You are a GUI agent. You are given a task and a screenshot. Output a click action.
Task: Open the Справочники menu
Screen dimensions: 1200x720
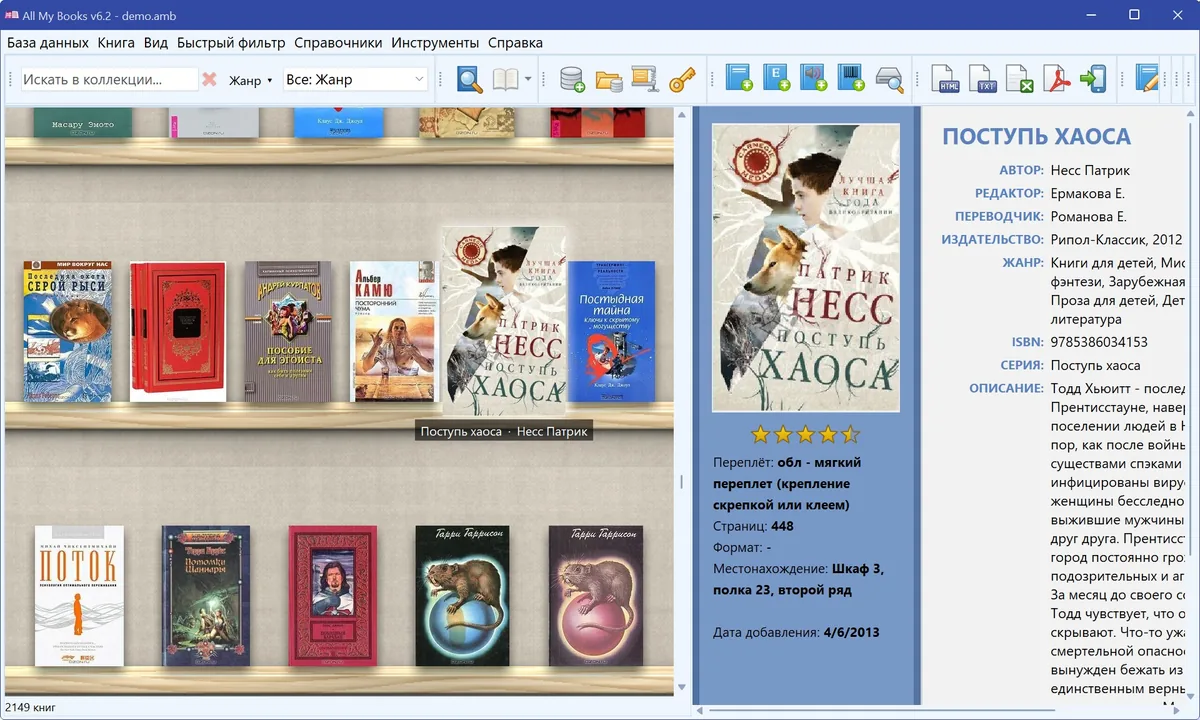click(x=338, y=43)
